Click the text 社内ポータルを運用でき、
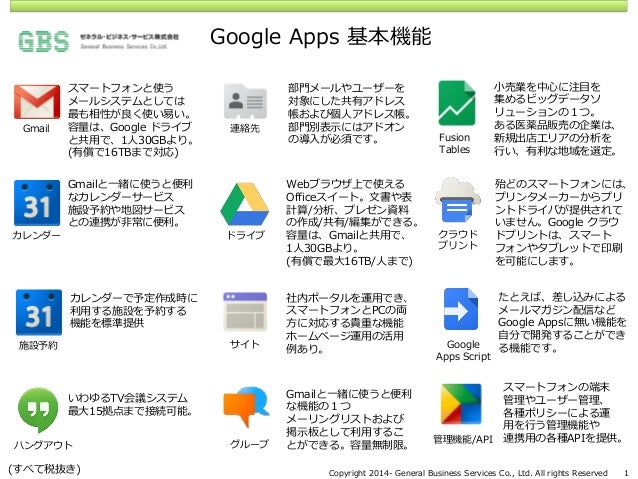This screenshot has width=638, height=479. coord(347,297)
